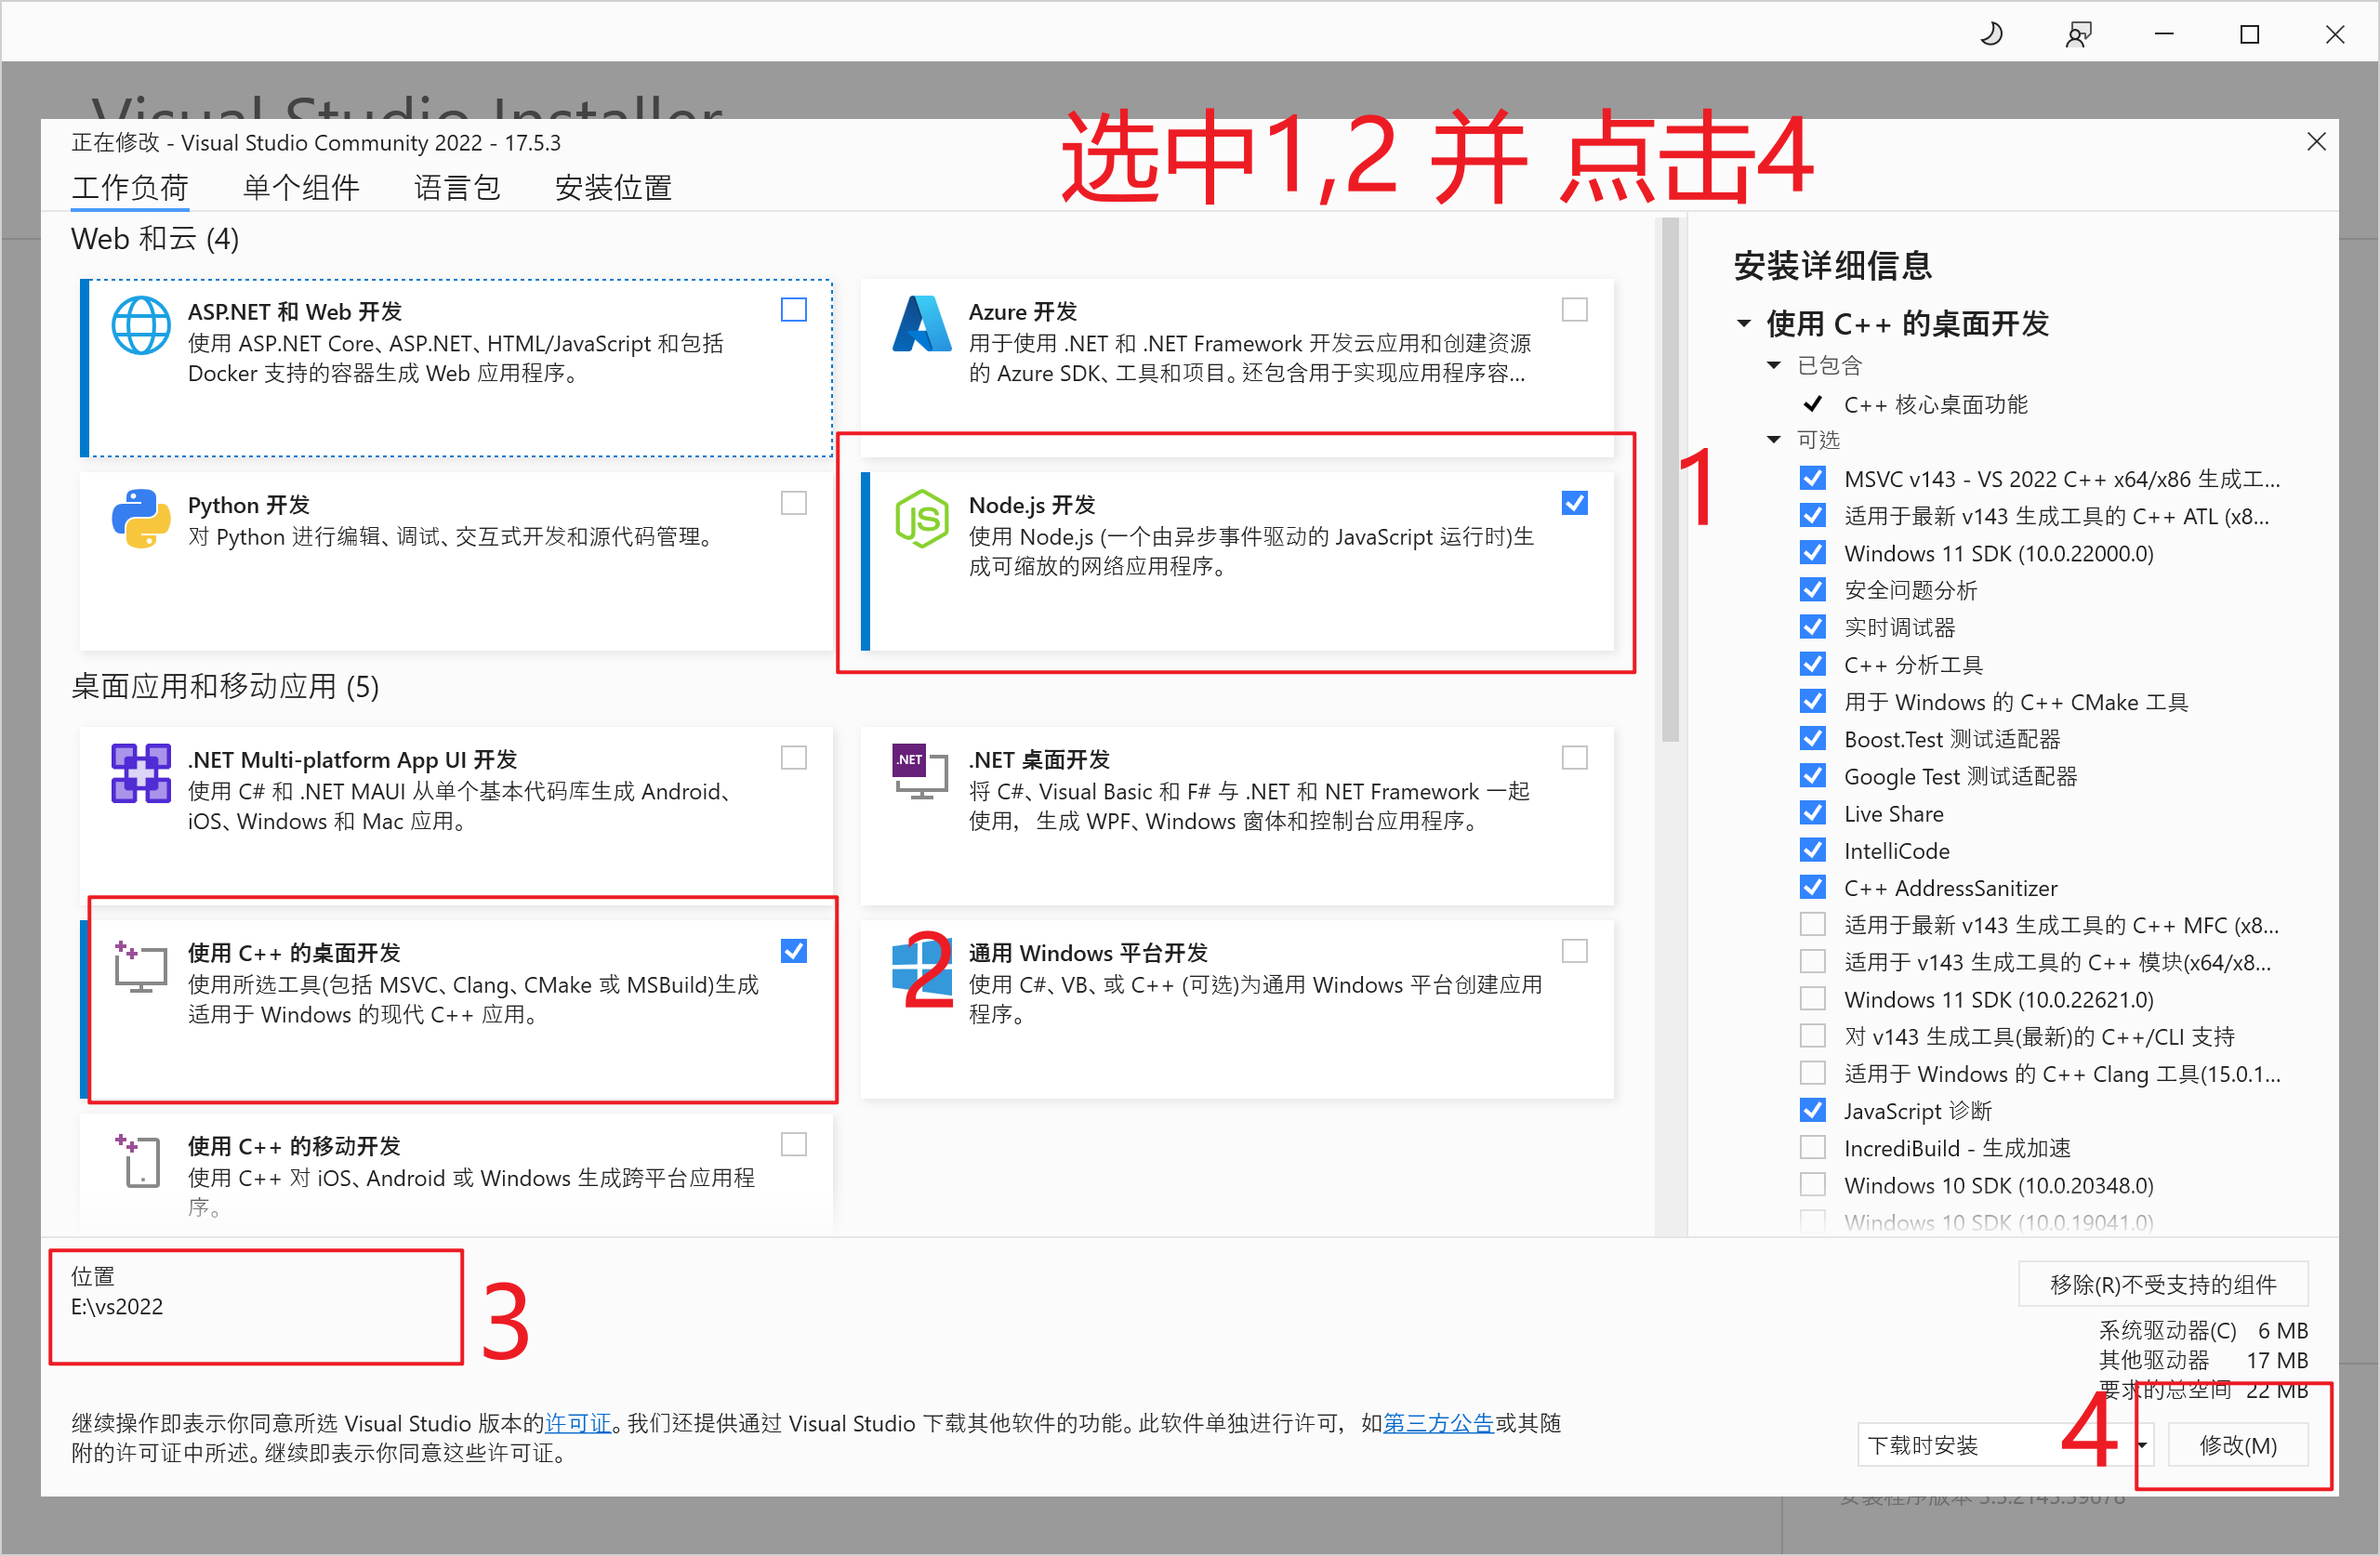Click the E:\vs2022 location text
2380x1556 pixels.
(117, 1306)
